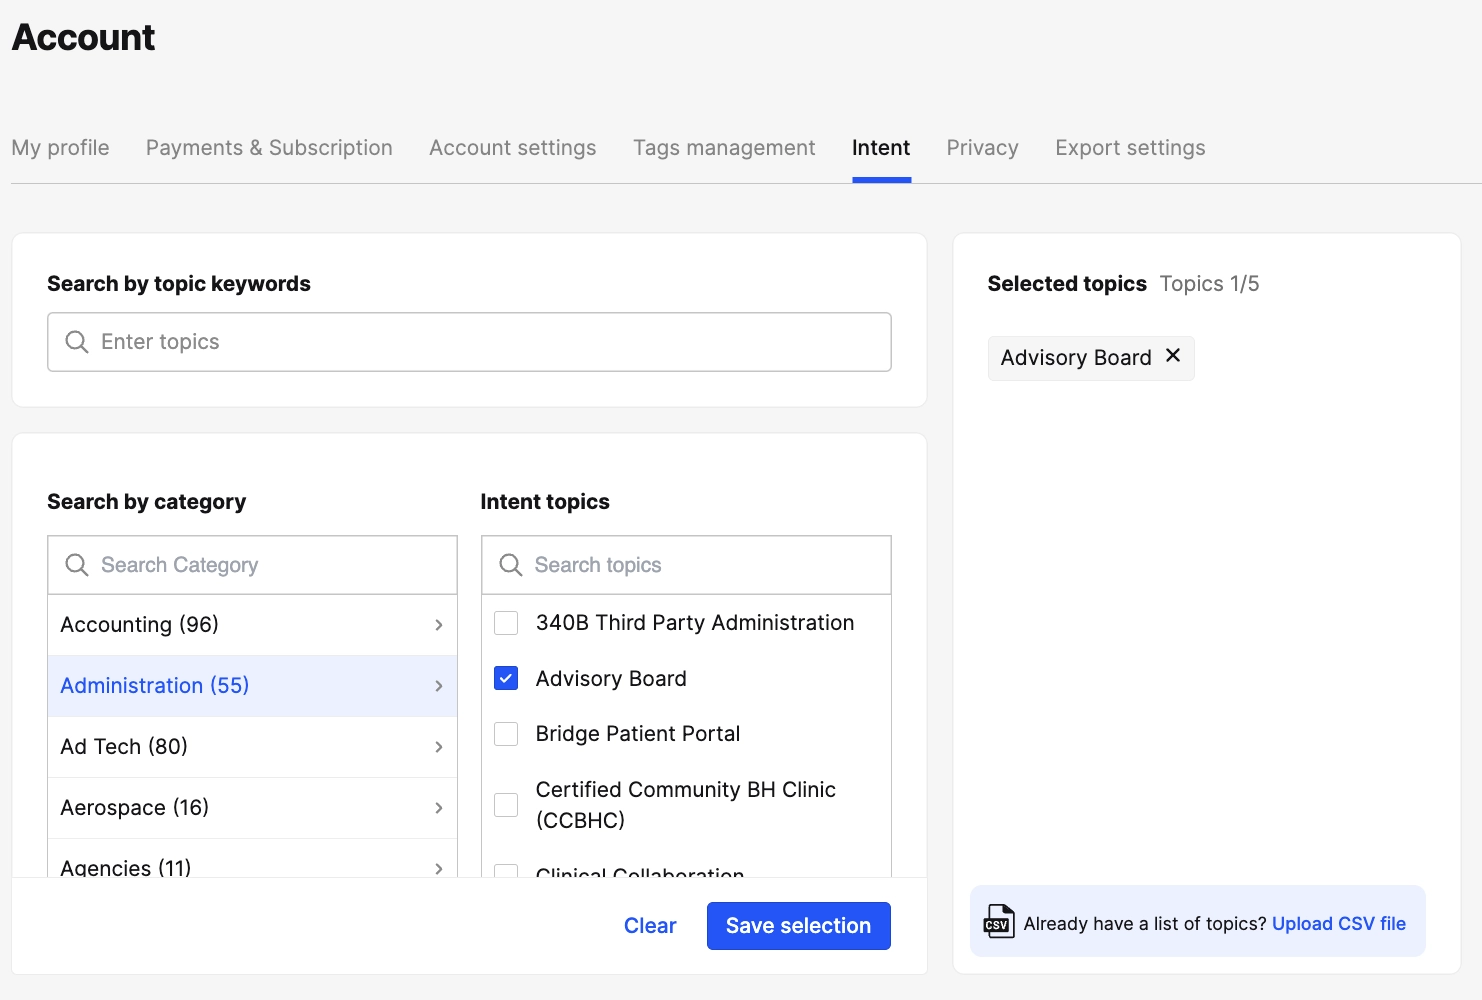
Task: Expand the Ad Tech category chevron
Action: [438, 747]
